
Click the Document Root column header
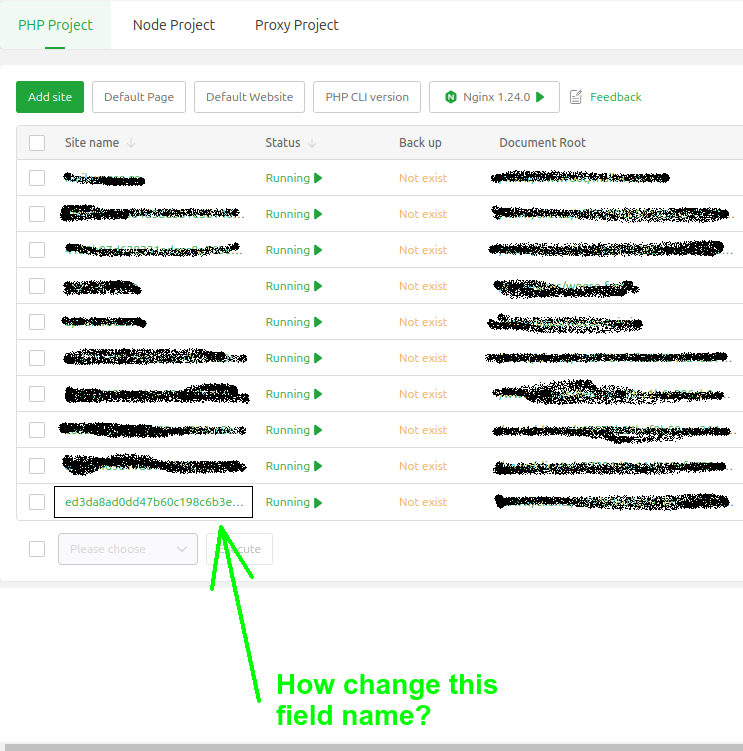(542, 143)
